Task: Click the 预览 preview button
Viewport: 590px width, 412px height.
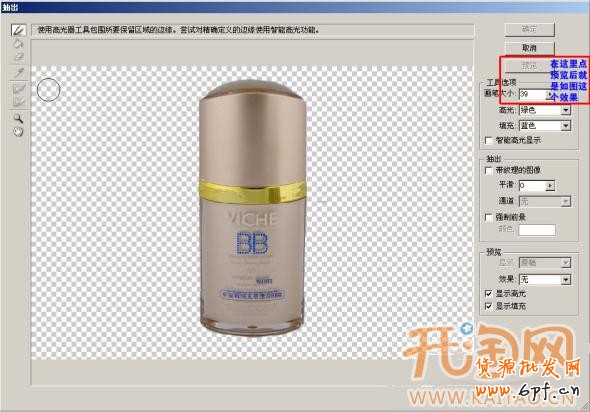Action: pos(529,65)
